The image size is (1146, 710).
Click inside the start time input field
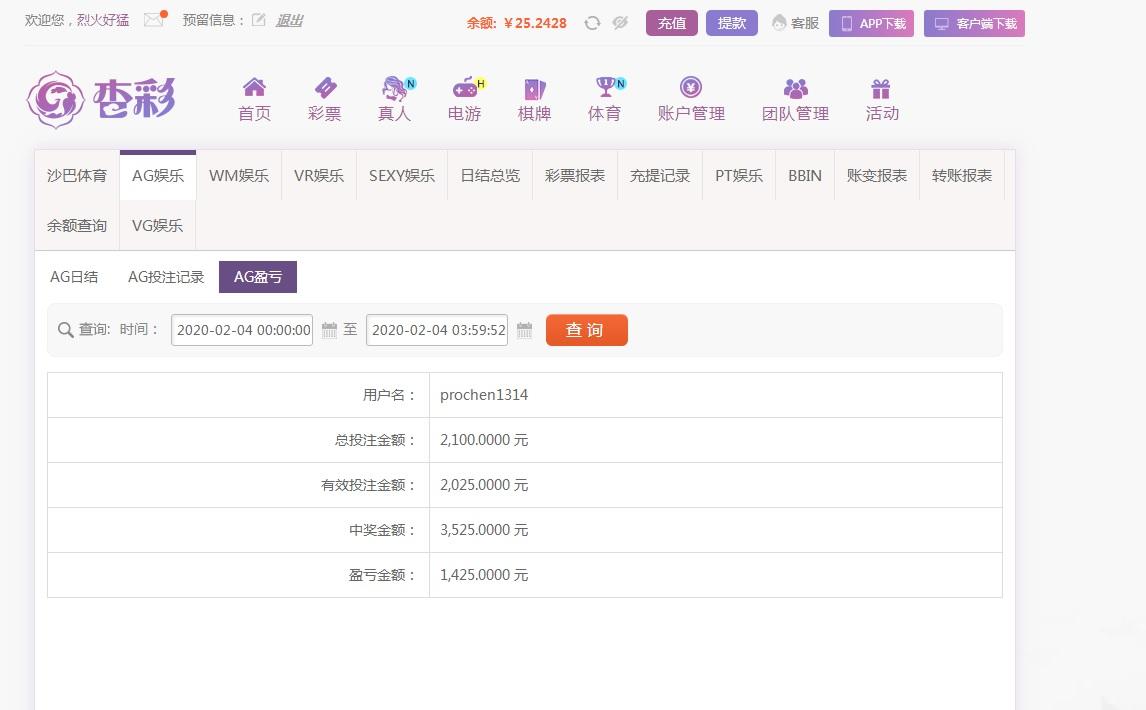241,330
